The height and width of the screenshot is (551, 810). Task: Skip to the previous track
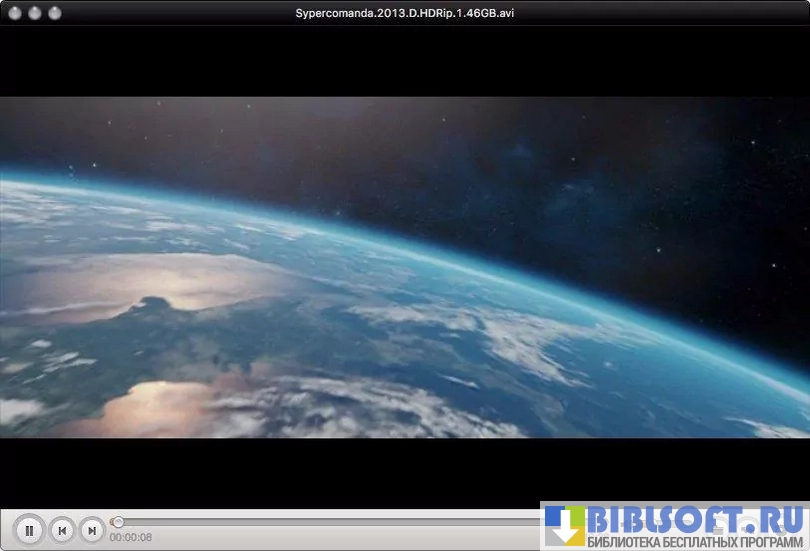coord(62,530)
